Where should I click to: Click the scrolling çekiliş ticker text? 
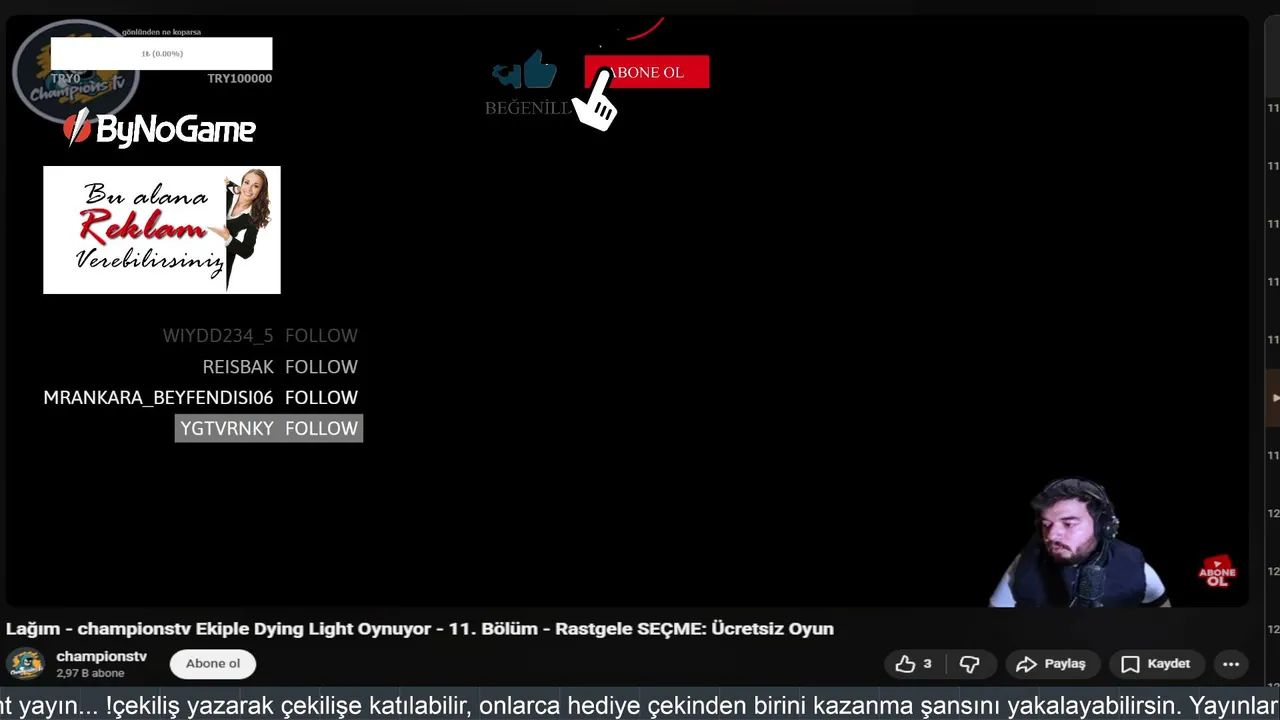(x=640, y=706)
